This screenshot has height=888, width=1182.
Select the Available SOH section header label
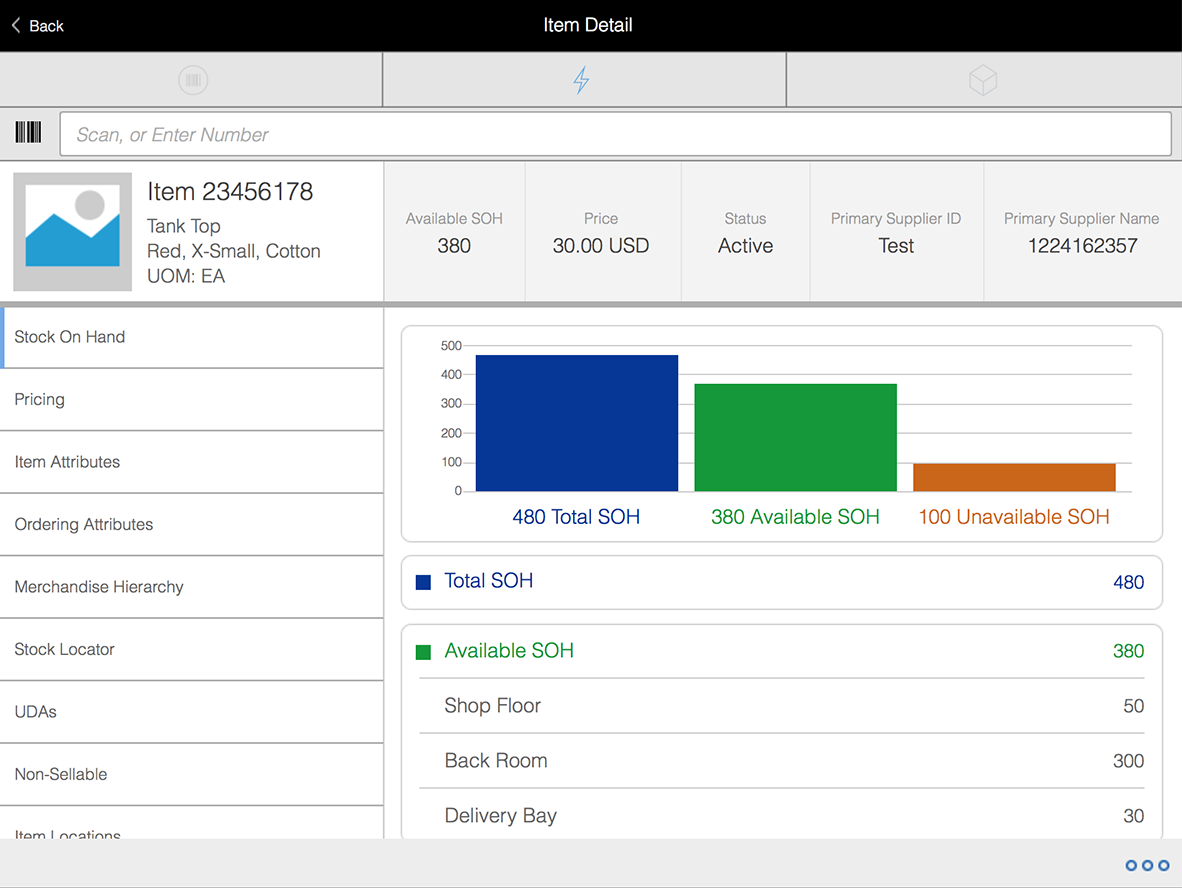pyautogui.click(x=509, y=651)
